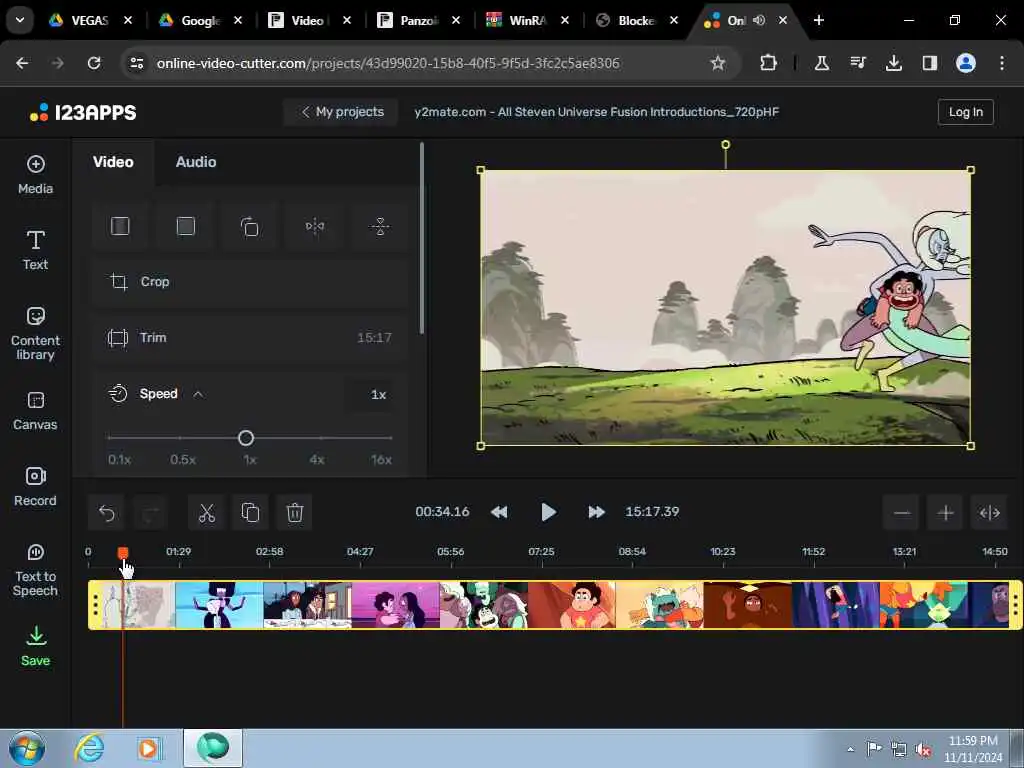Switch to the Audio tab
This screenshot has height=768, width=1024.
[196, 162]
